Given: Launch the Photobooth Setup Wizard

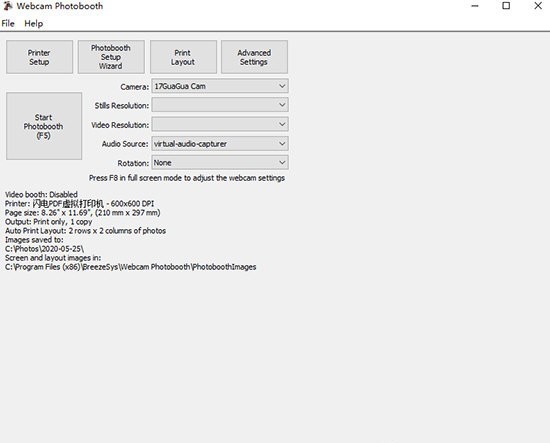Looking at the screenshot, I should click(111, 57).
